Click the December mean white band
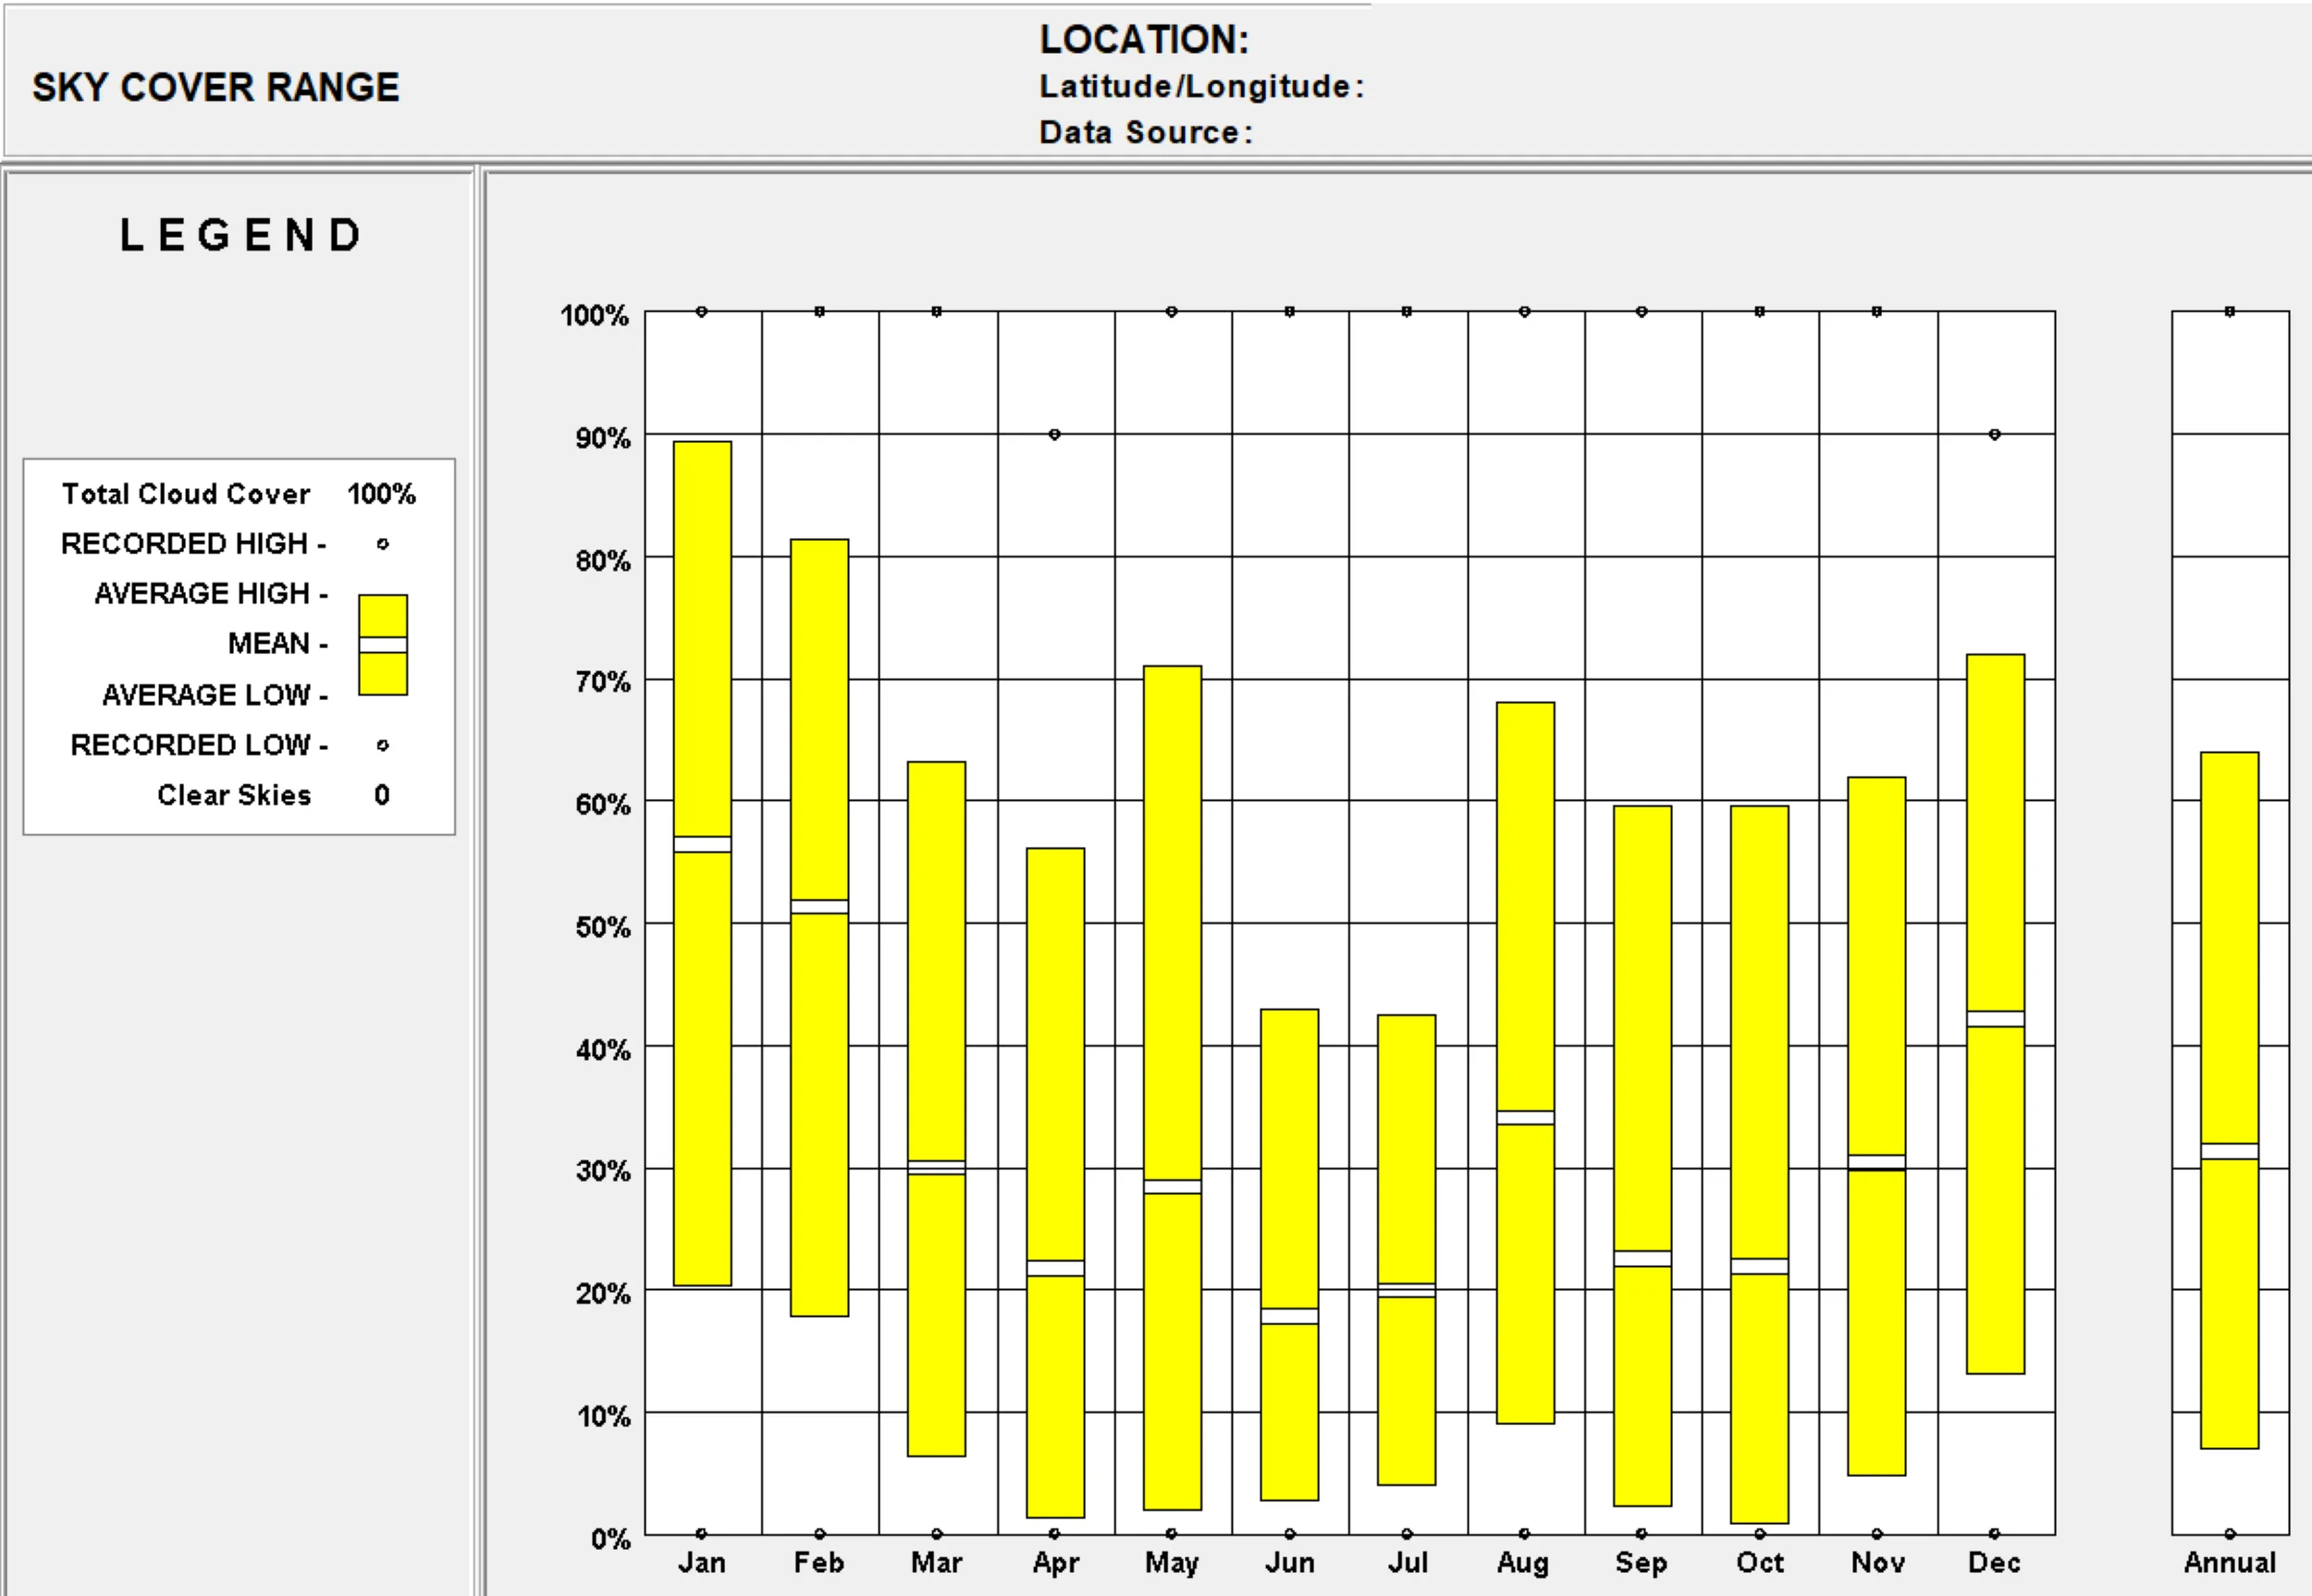 pos(1995,1019)
